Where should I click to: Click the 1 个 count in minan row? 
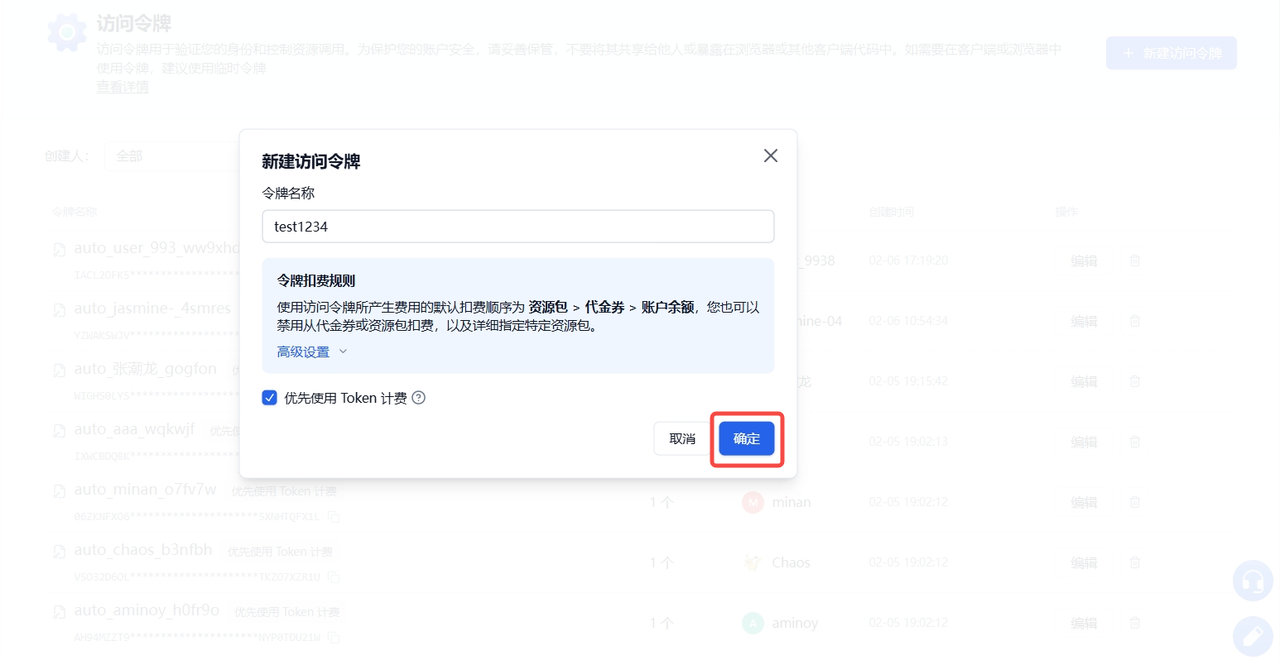click(661, 502)
